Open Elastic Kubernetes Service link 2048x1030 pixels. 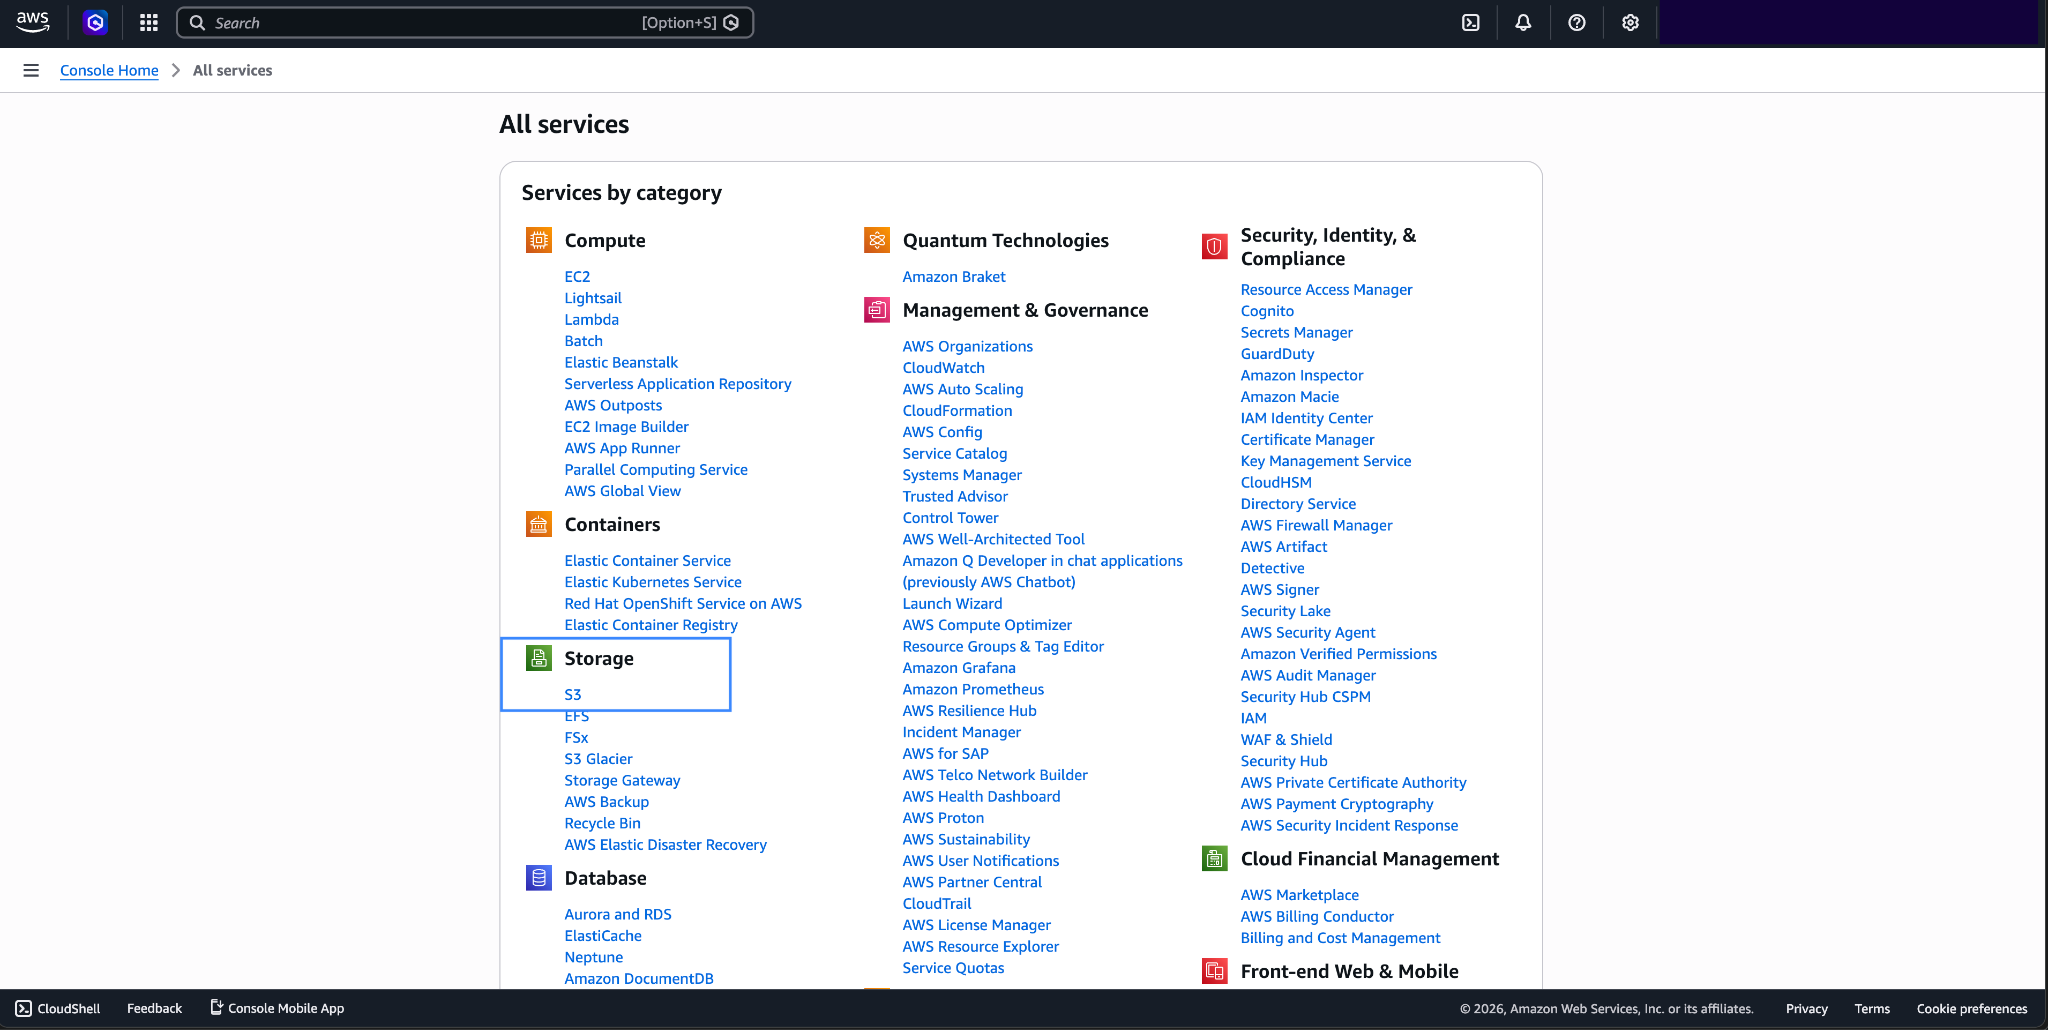click(653, 582)
